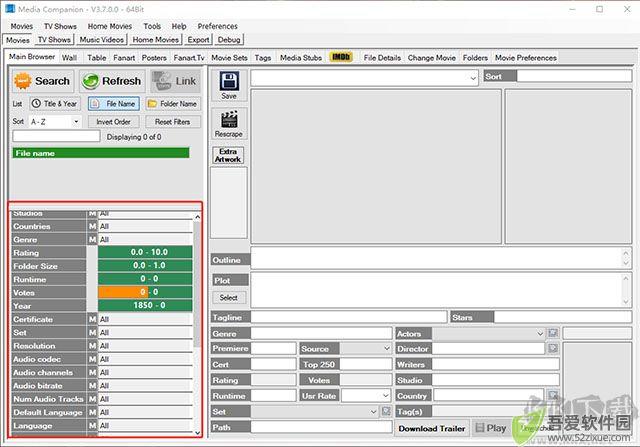List by Folder Name
The image size is (640, 447).
173,104
